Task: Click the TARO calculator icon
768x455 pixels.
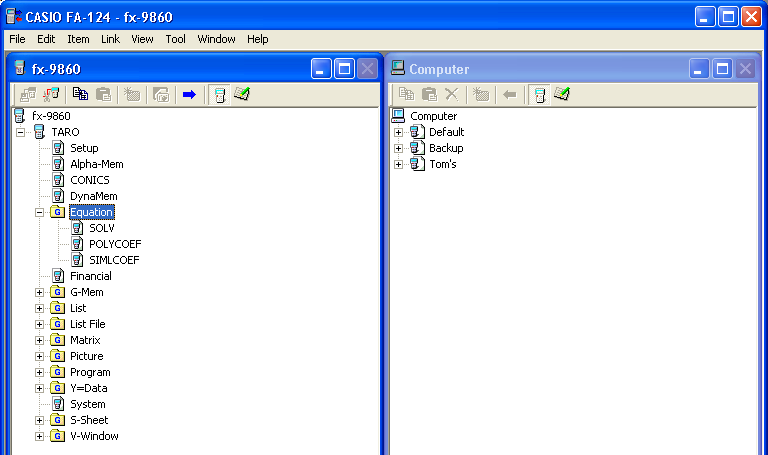Action: (39, 132)
